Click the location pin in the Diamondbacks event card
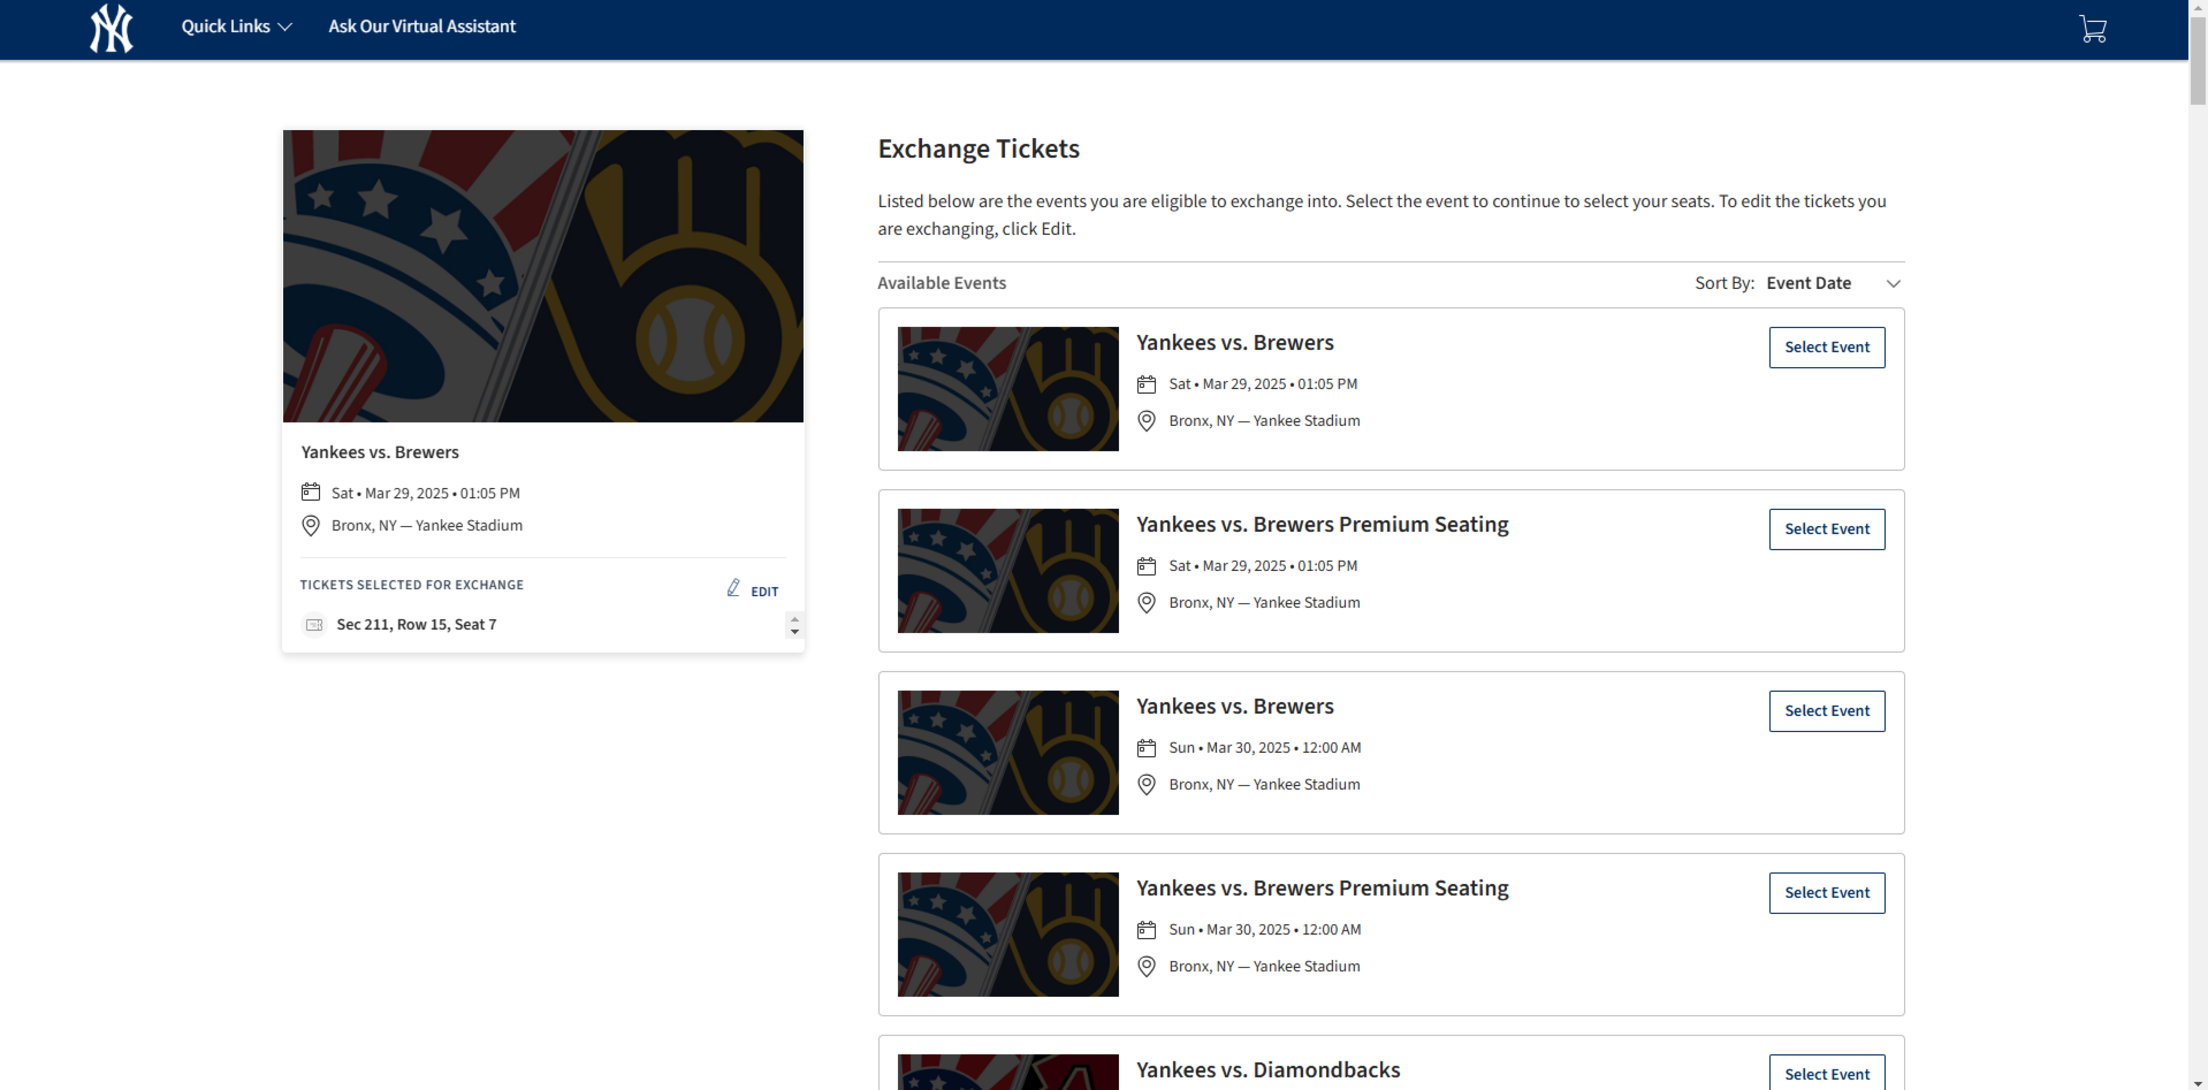This screenshot has height=1090, width=2208. tap(1147, 1087)
